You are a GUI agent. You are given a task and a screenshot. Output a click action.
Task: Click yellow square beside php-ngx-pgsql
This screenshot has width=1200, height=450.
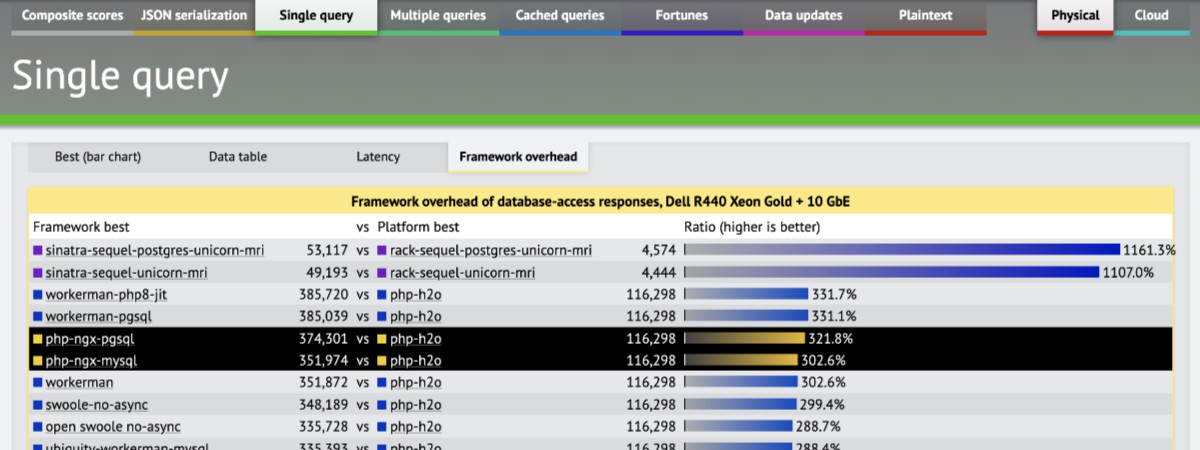38,339
